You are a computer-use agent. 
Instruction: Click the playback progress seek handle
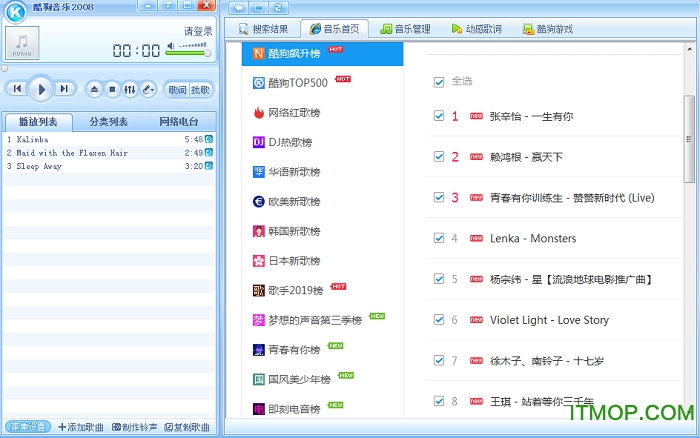(4, 68)
